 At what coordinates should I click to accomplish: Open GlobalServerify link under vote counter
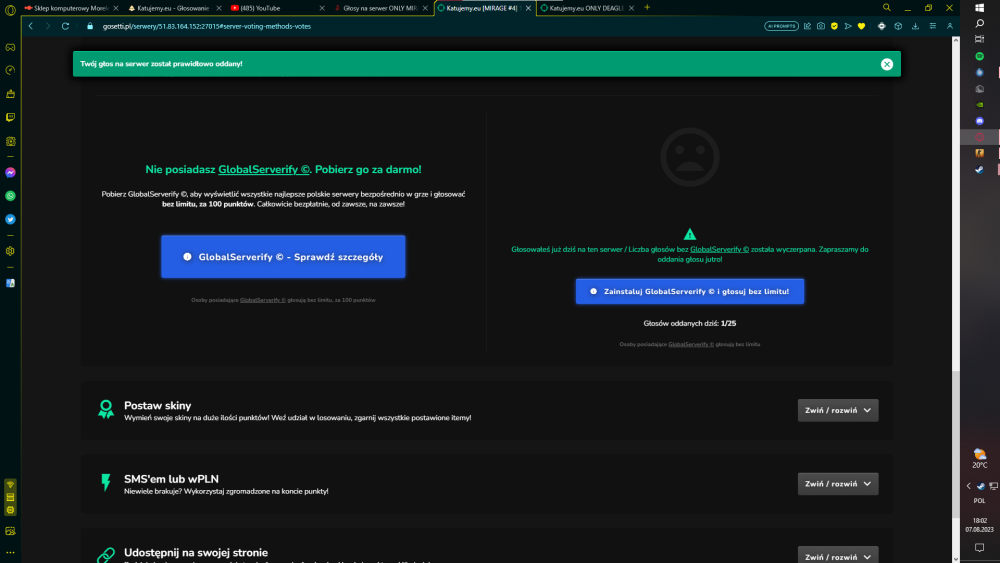[x=691, y=344]
